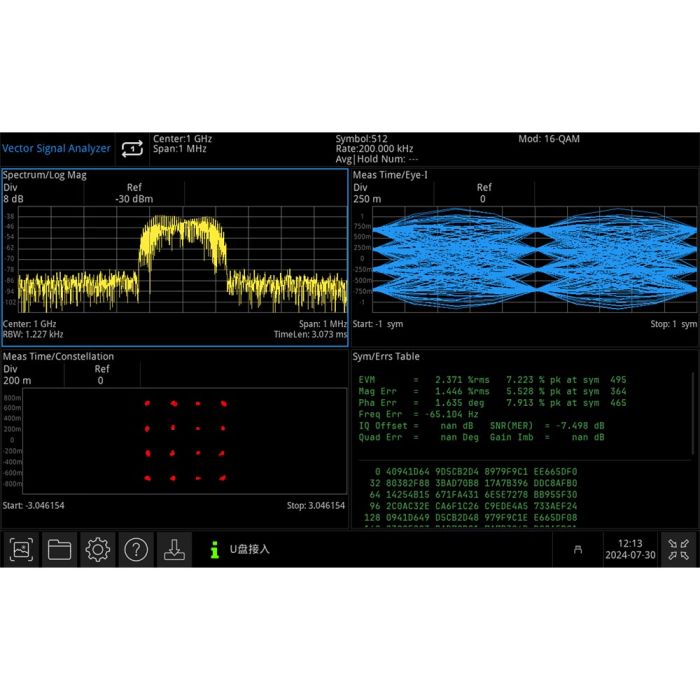This screenshot has width=700, height=700.
Task: Click the green USB info indicator
Action: (214, 549)
